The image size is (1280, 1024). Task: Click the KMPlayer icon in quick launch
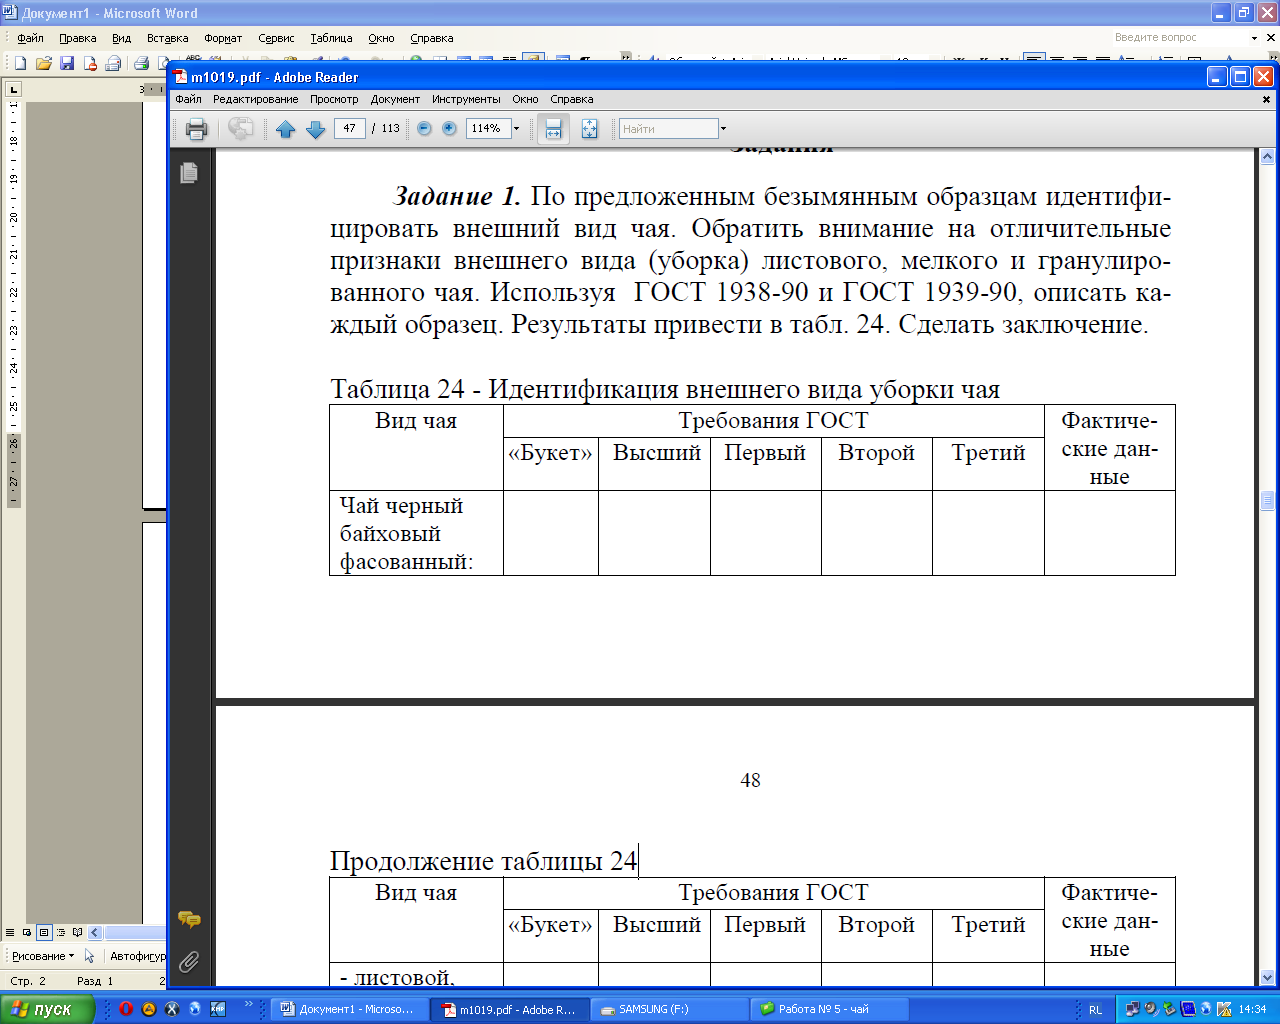click(x=218, y=1009)
